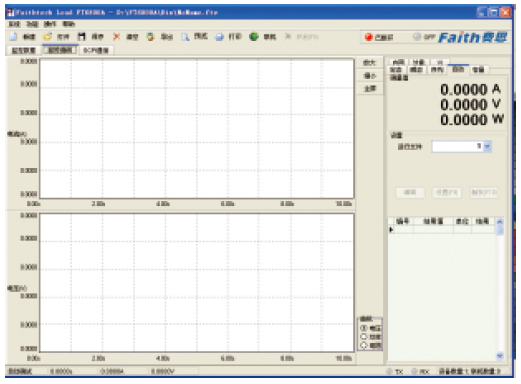Click the third button below zoom buttons
This screenshot has height=384, width=521.
(370, 89)
